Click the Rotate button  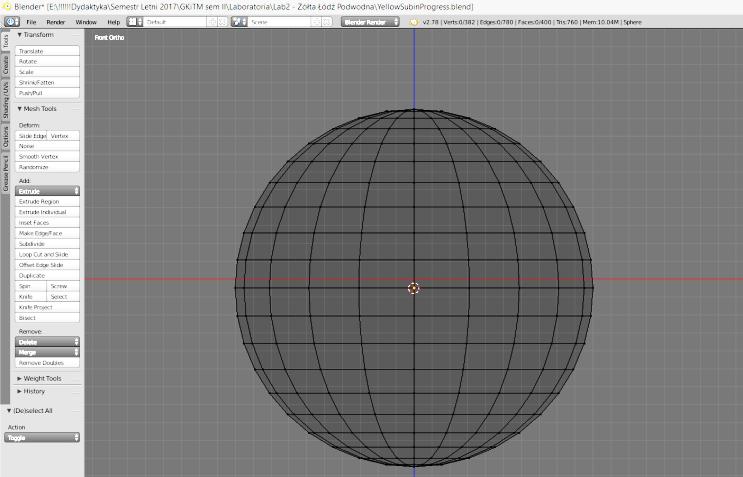tap(47, 61)
